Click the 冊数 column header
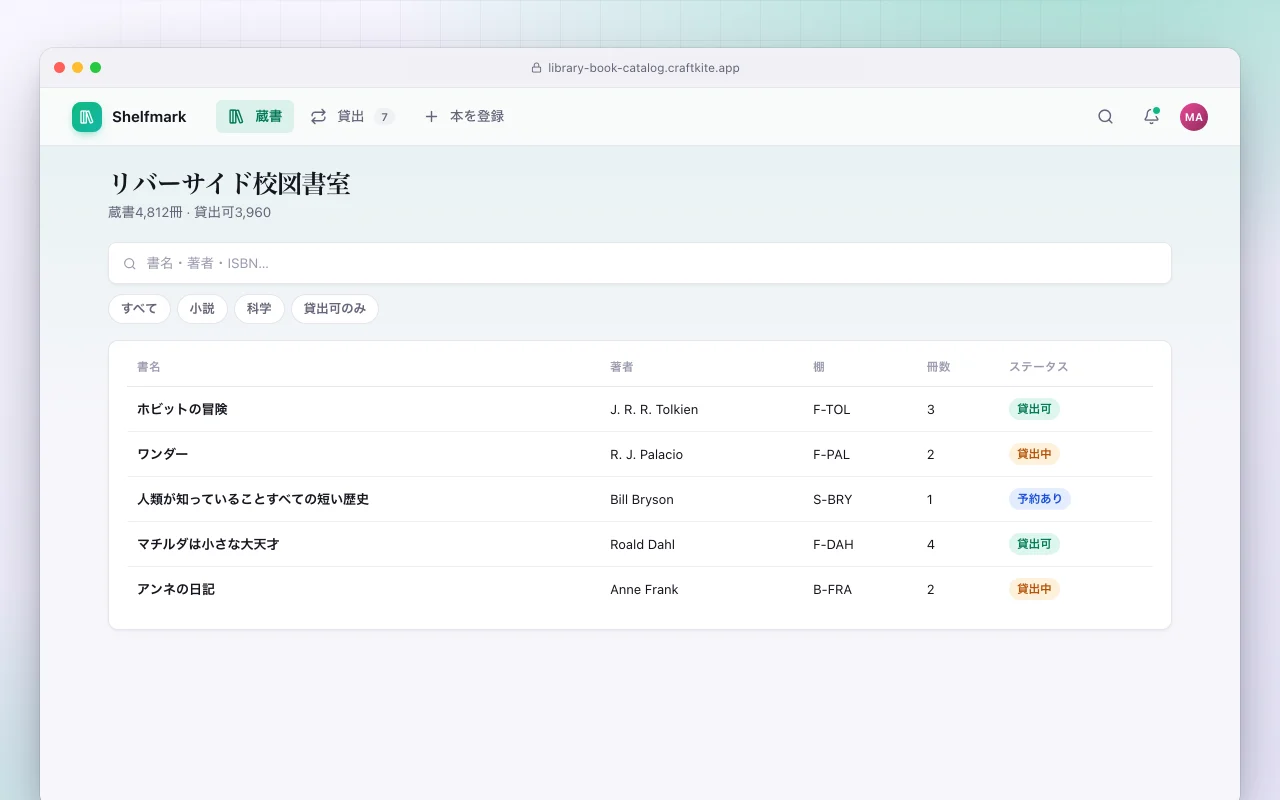Image resolution: width=1280 pixels, height=800 pixels. pyautogui.click(x=939, y=367)
